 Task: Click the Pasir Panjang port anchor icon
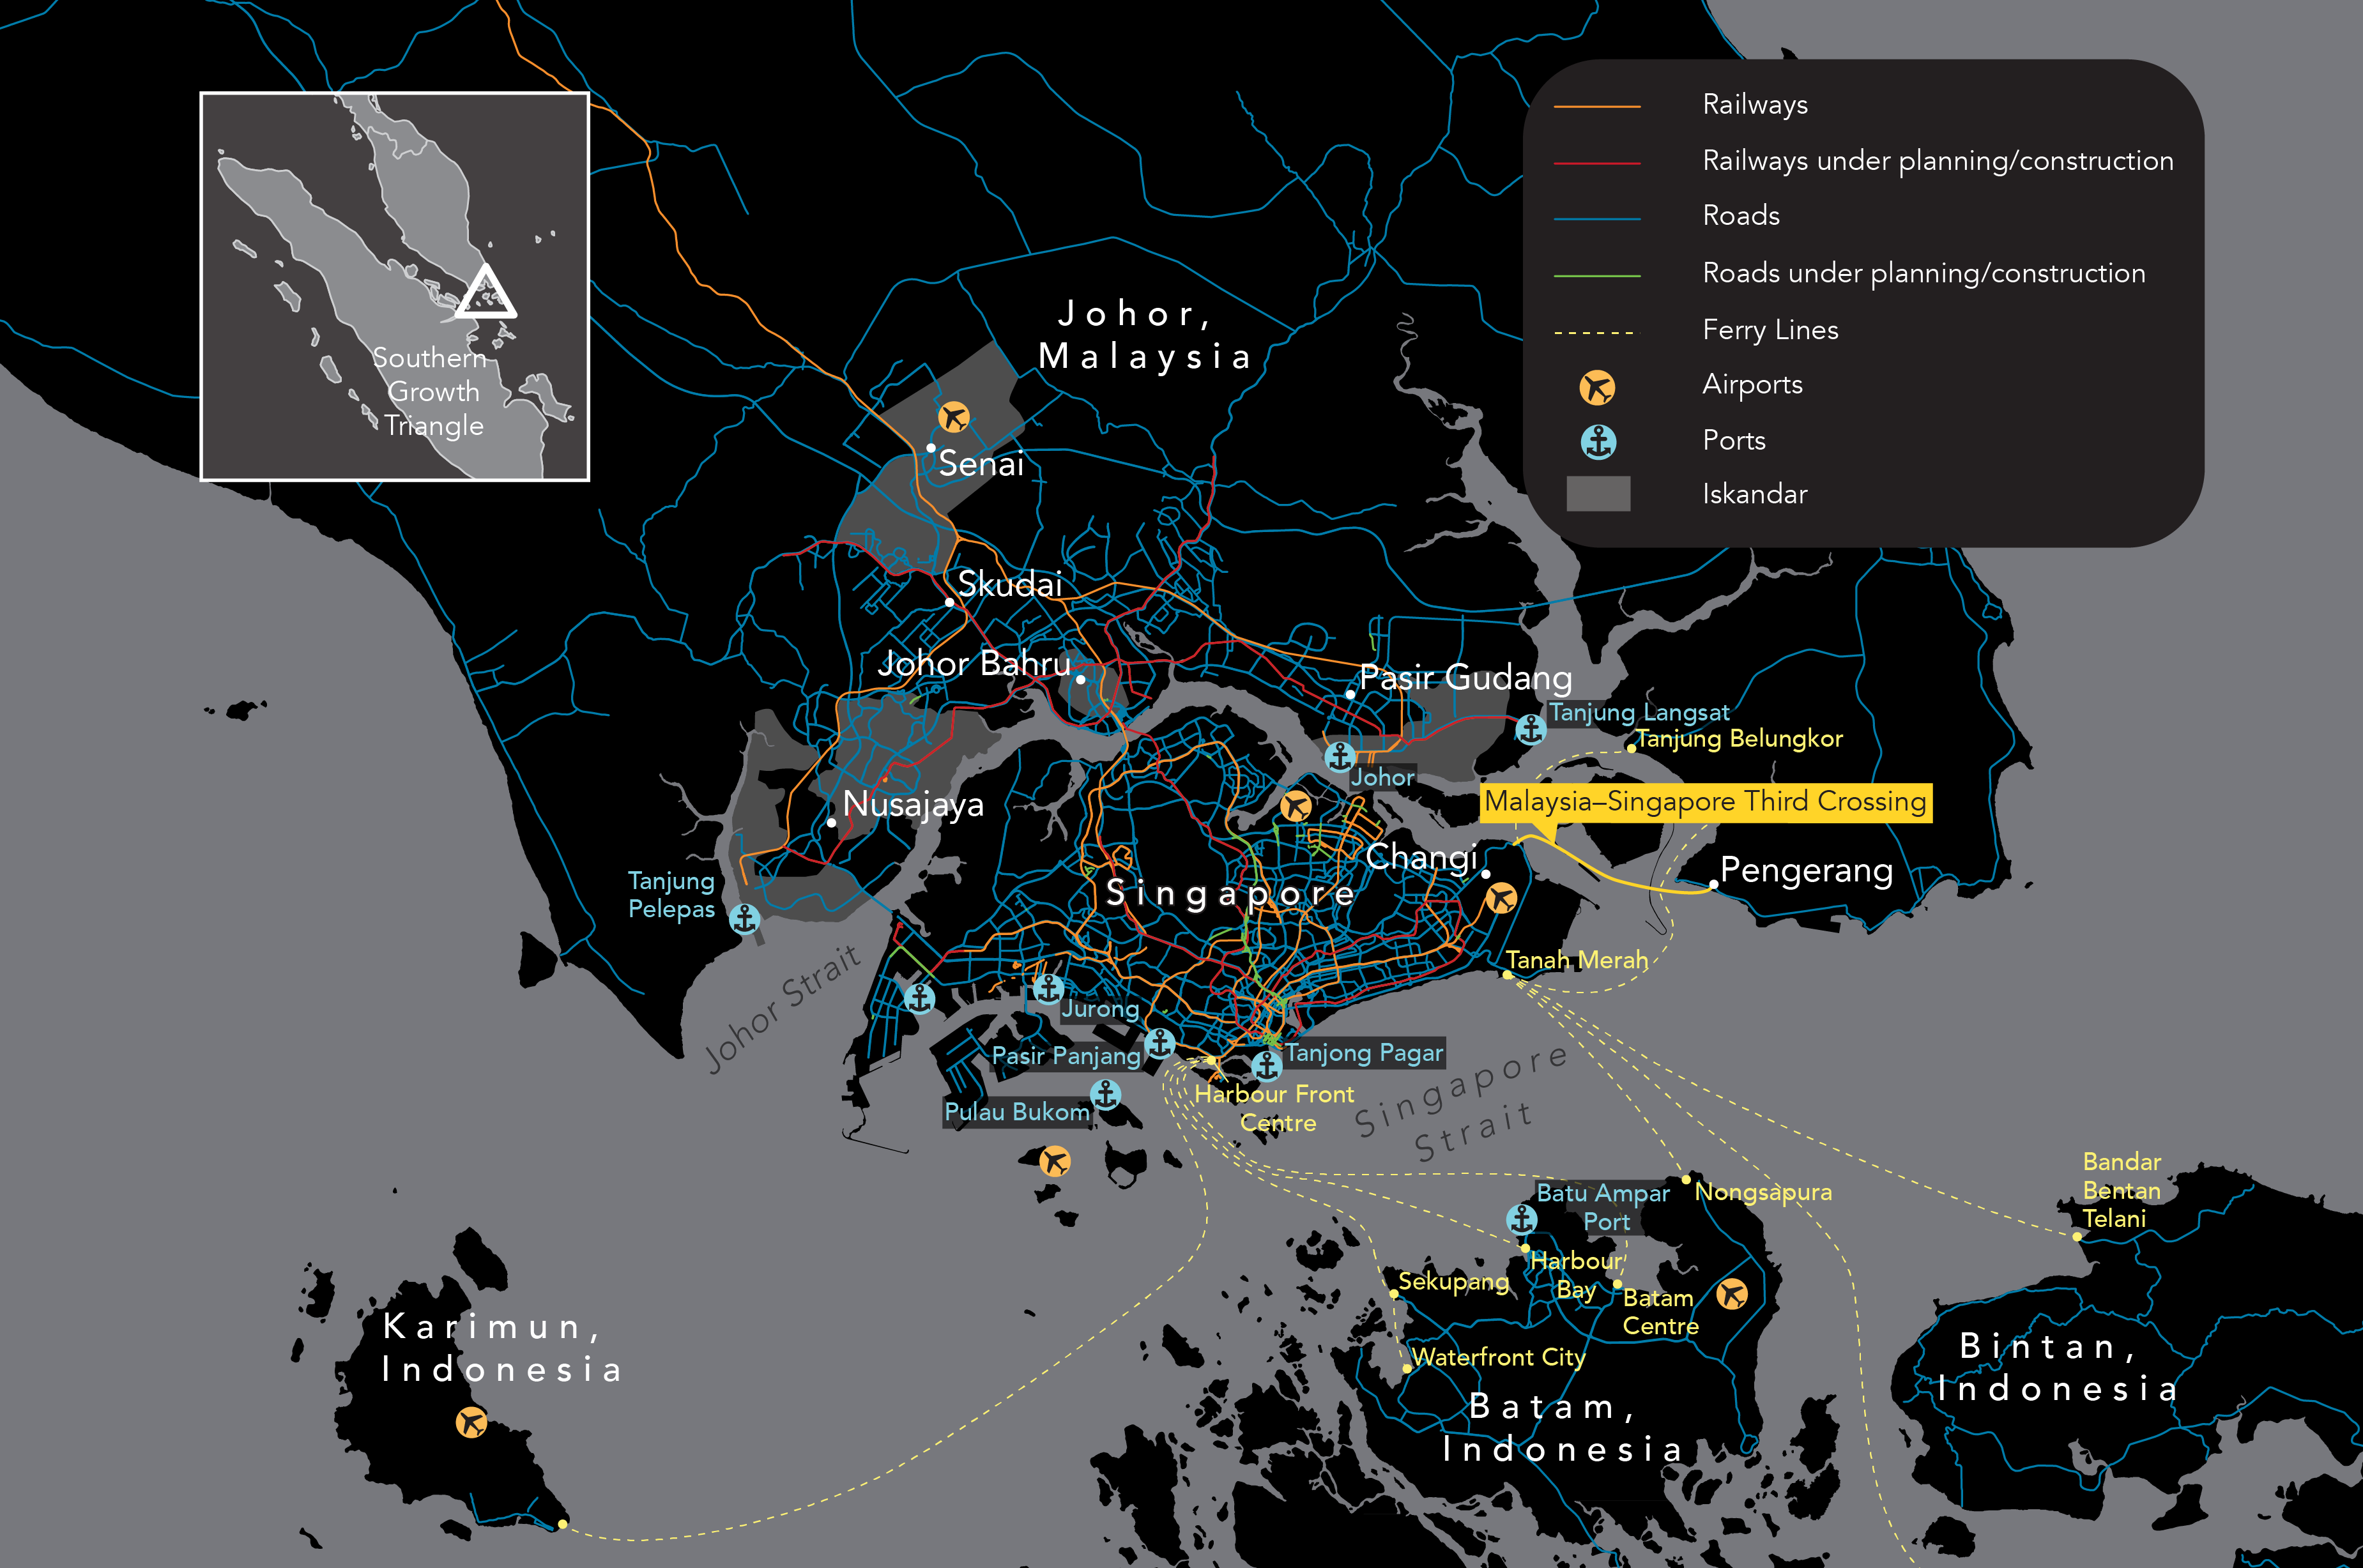point(1160,1043)
